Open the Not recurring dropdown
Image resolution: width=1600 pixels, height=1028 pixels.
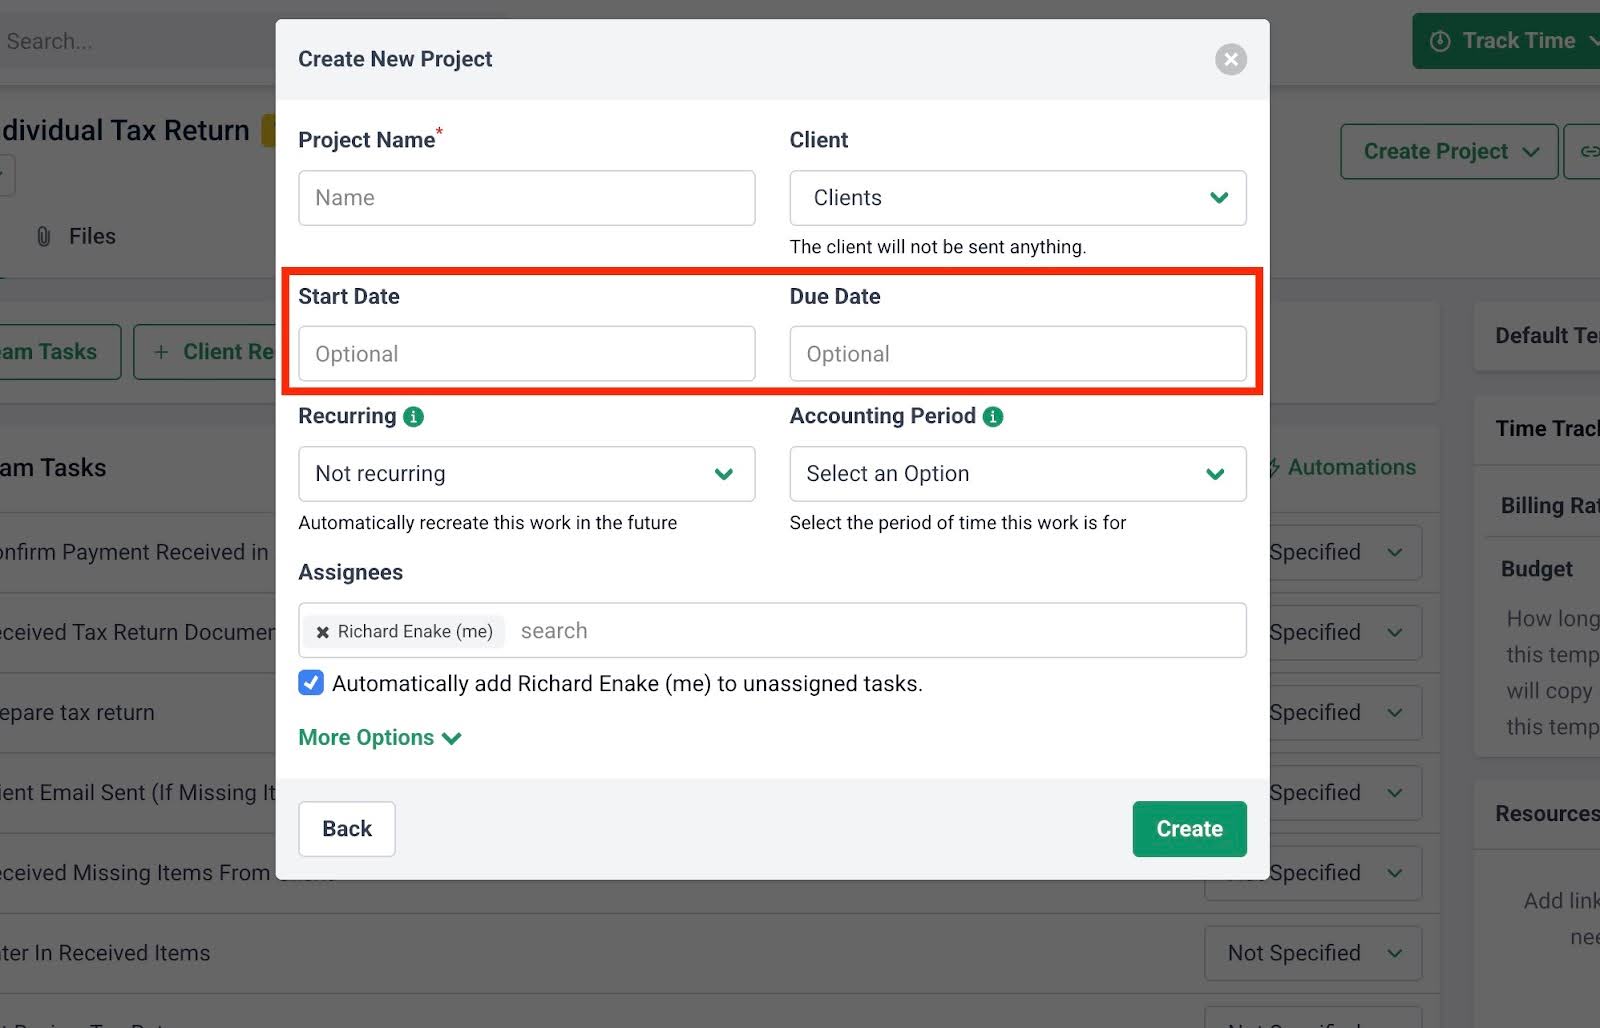coord(526,474)
